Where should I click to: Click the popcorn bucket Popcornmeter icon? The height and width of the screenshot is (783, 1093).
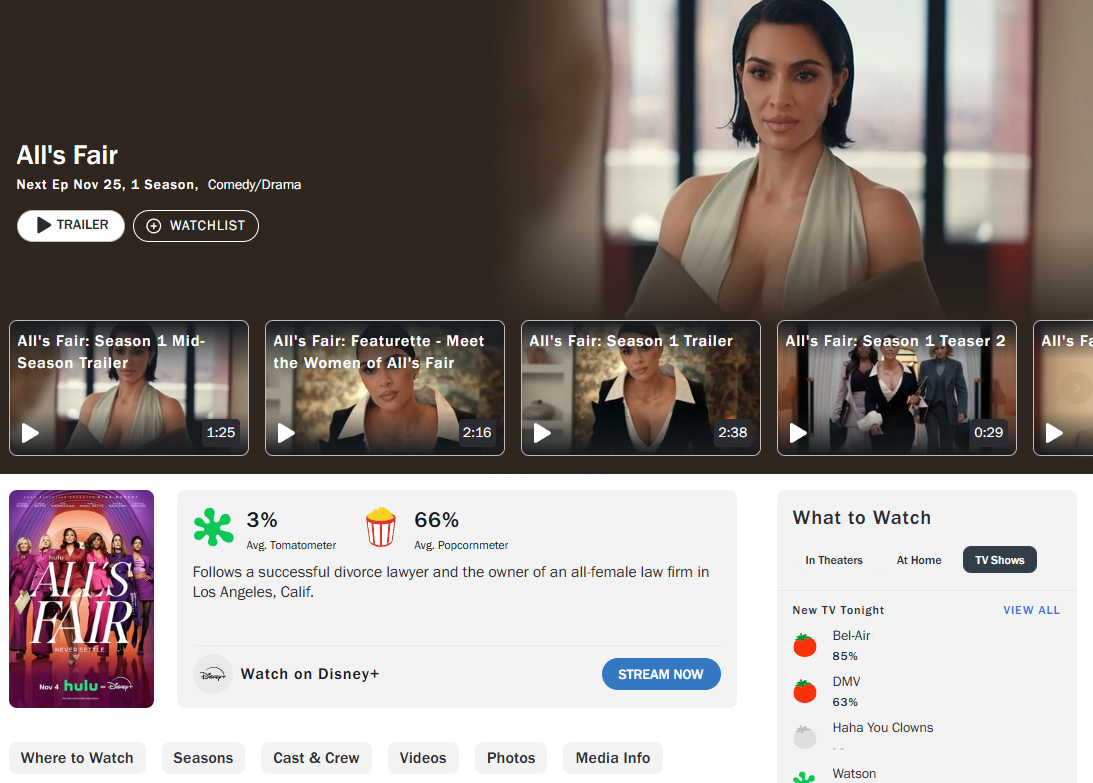(x=381, y=528)
